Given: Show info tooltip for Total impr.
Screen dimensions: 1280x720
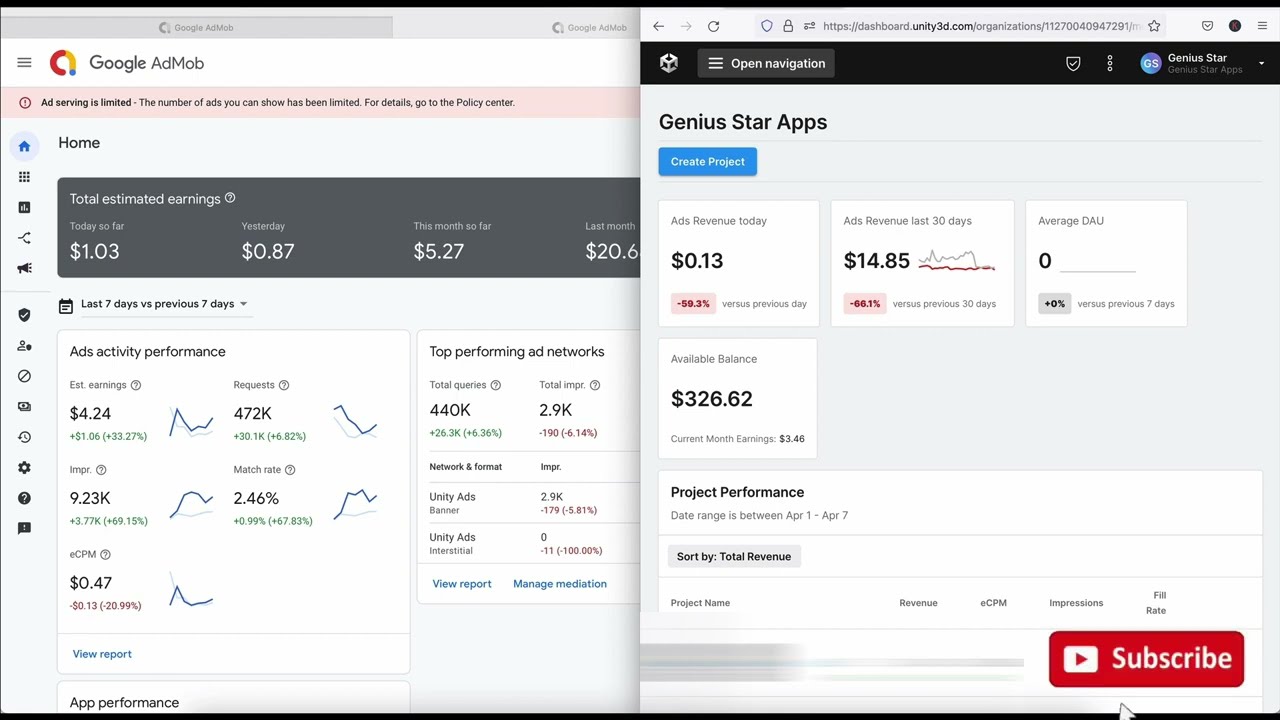Looking at the screenshot, I should pyautogui.click(x=595, y=385).
